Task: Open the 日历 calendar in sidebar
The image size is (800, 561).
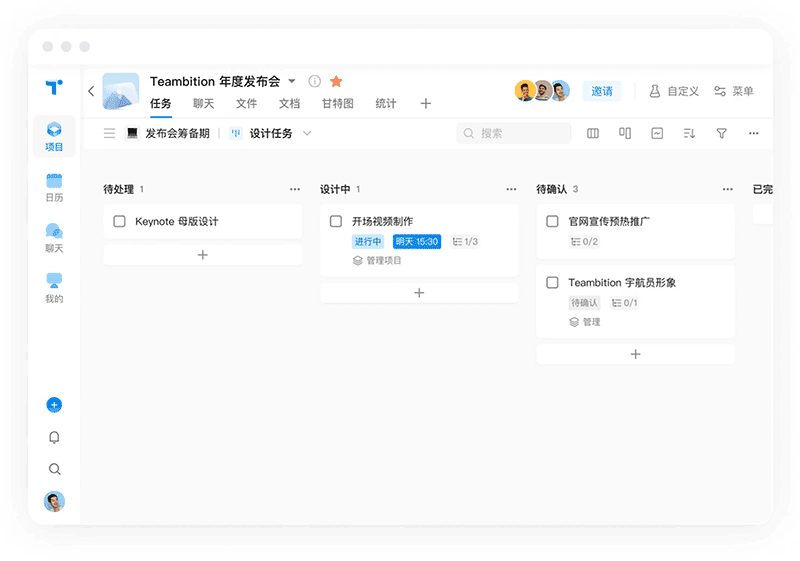Action: pyautogui.click(x=54, y=188)
